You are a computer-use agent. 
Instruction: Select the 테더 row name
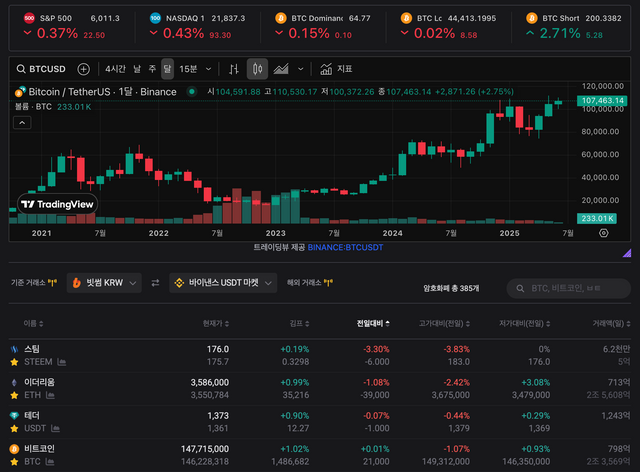(32, 416)
